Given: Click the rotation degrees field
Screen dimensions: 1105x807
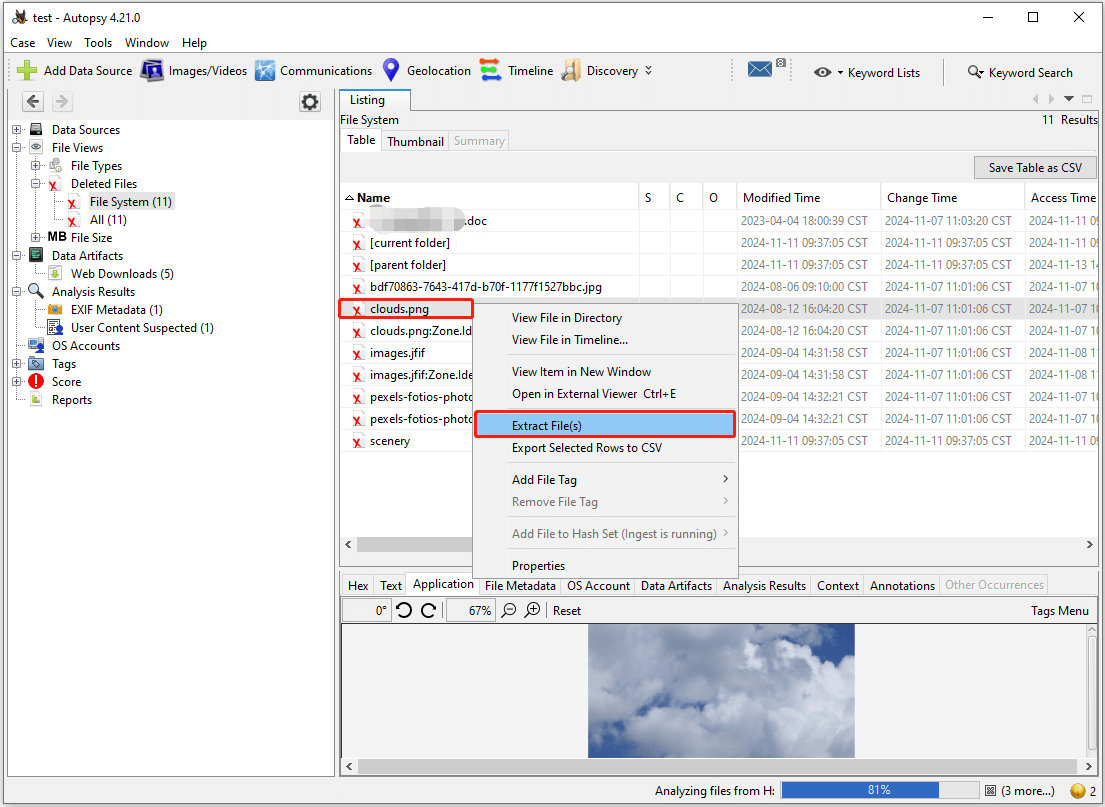Looking at the screenshot, I should coord(366,610).
